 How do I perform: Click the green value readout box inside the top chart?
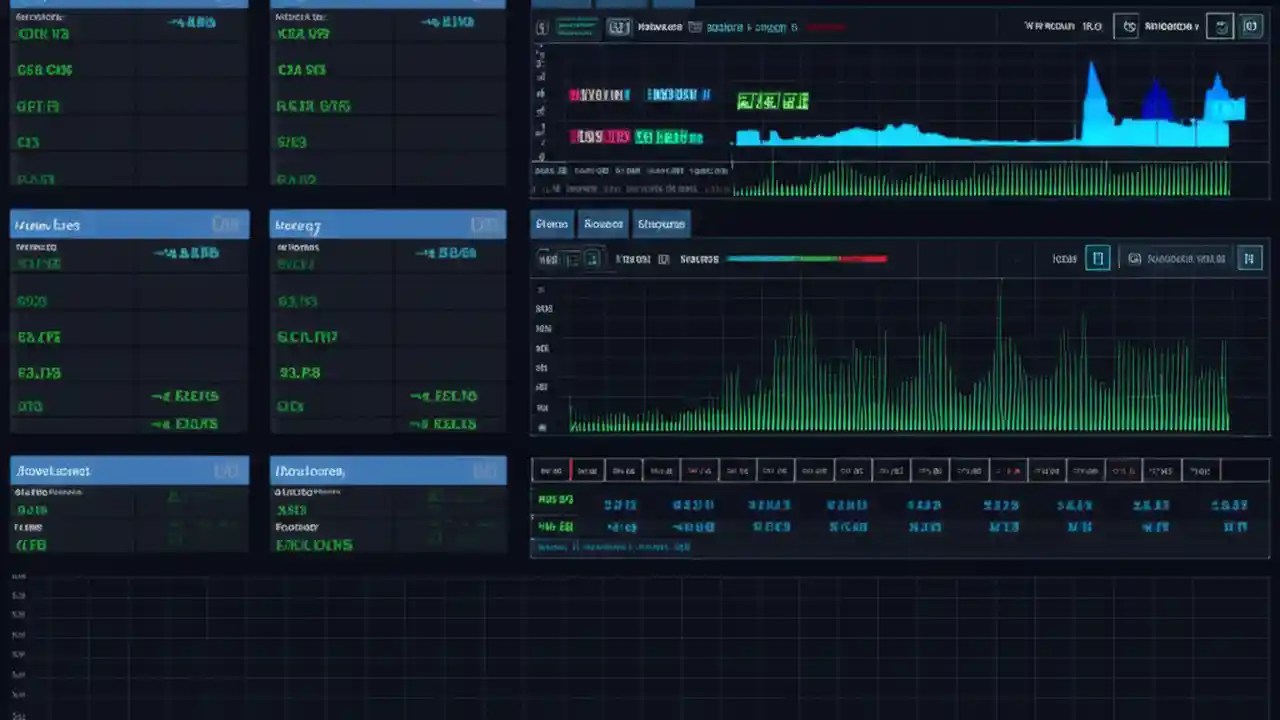tap(773, 101)
